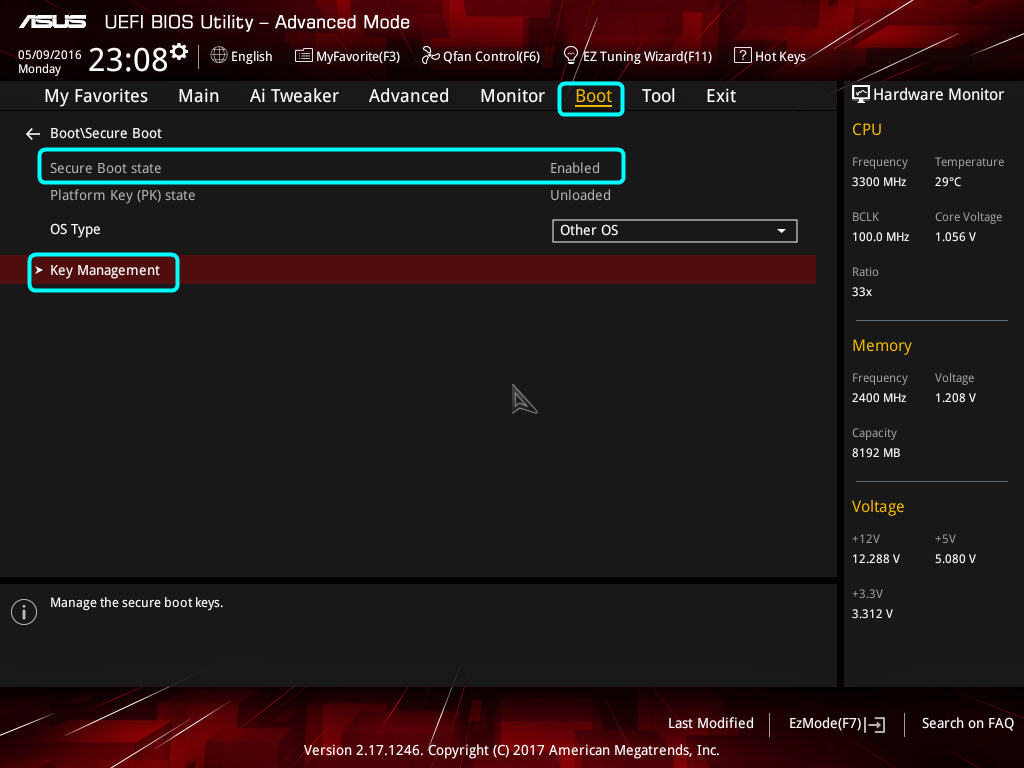Open the Advanced tab
This screenshot has height=768, width=1024.
click(x=409, y=96)
